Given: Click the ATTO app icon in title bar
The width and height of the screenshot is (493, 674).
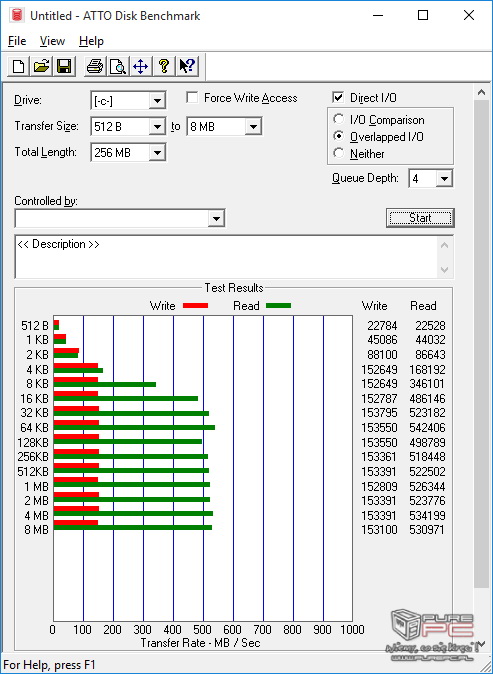Looking at the screenshot, I should [17, 15].
